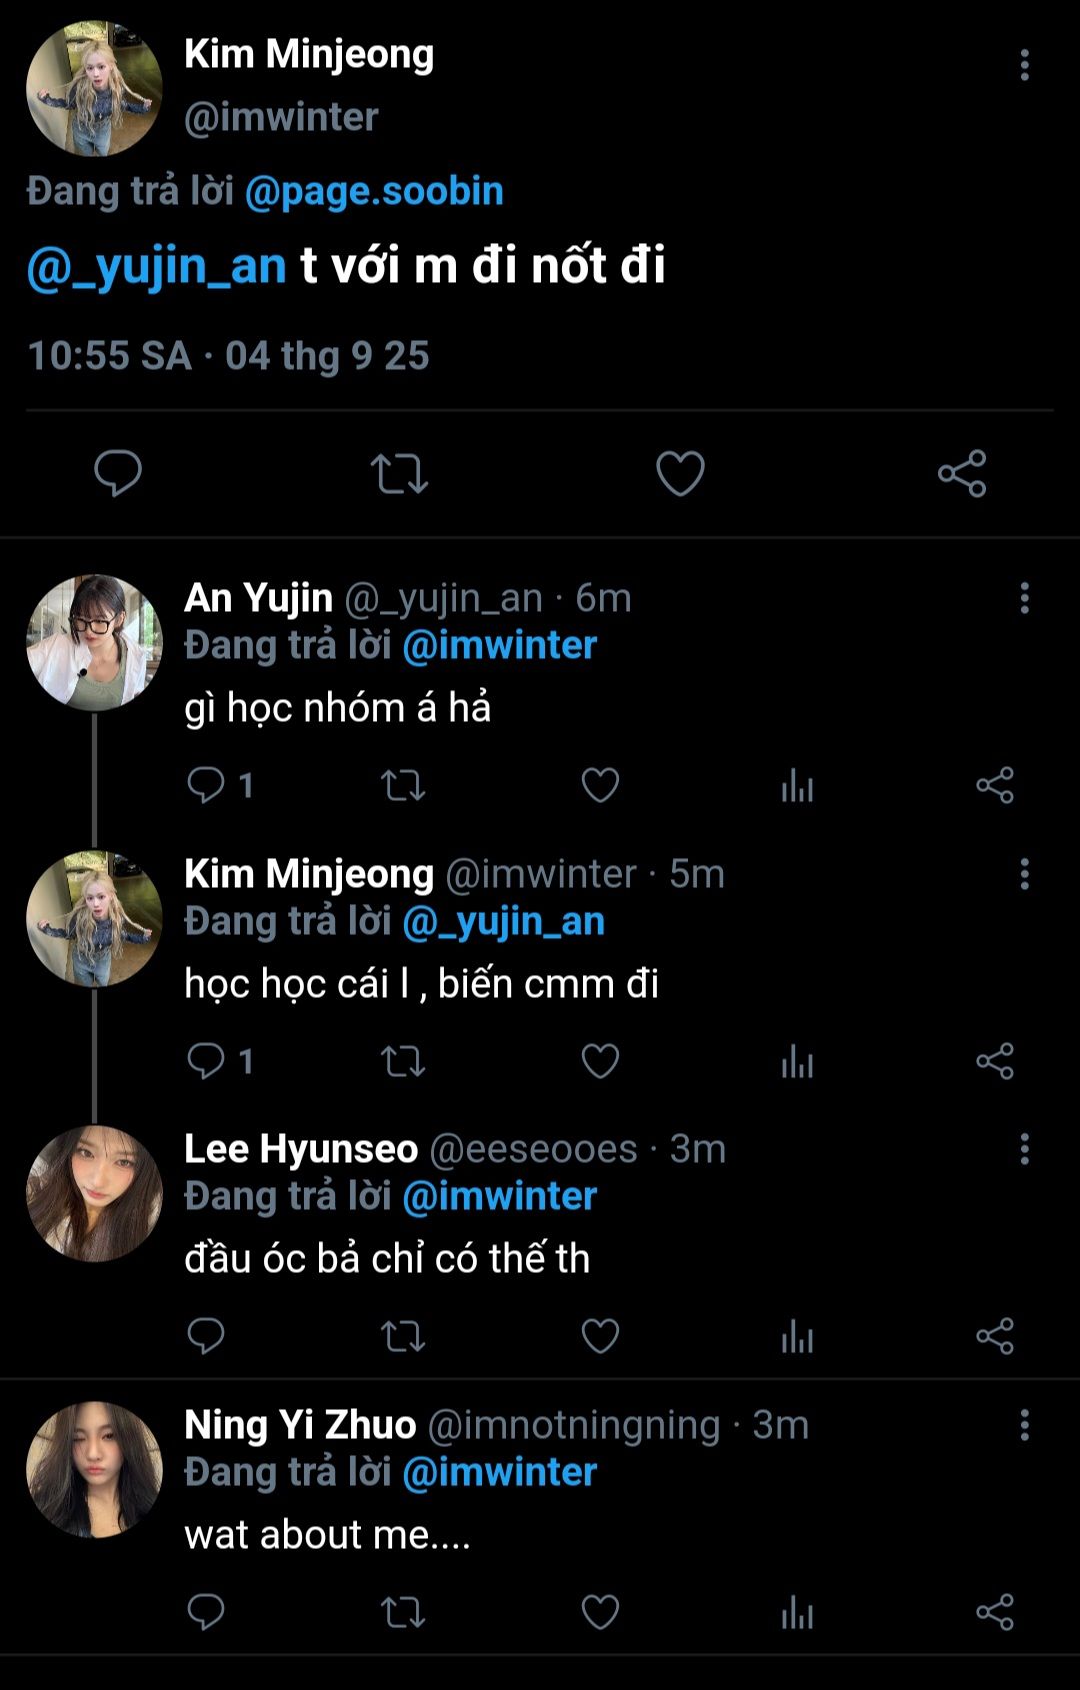1080x1690 pixels.
Task: Share Kim Minjeong's 'biến cmm đi' reply
Action: coord(995,1061)
